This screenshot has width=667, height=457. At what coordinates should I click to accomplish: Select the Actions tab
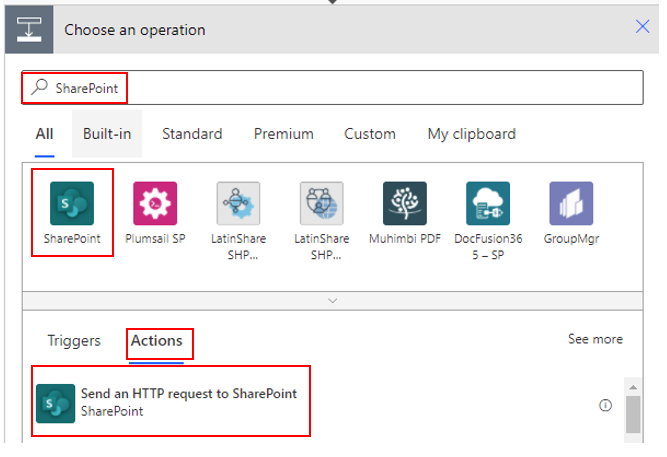pos(157,341)
